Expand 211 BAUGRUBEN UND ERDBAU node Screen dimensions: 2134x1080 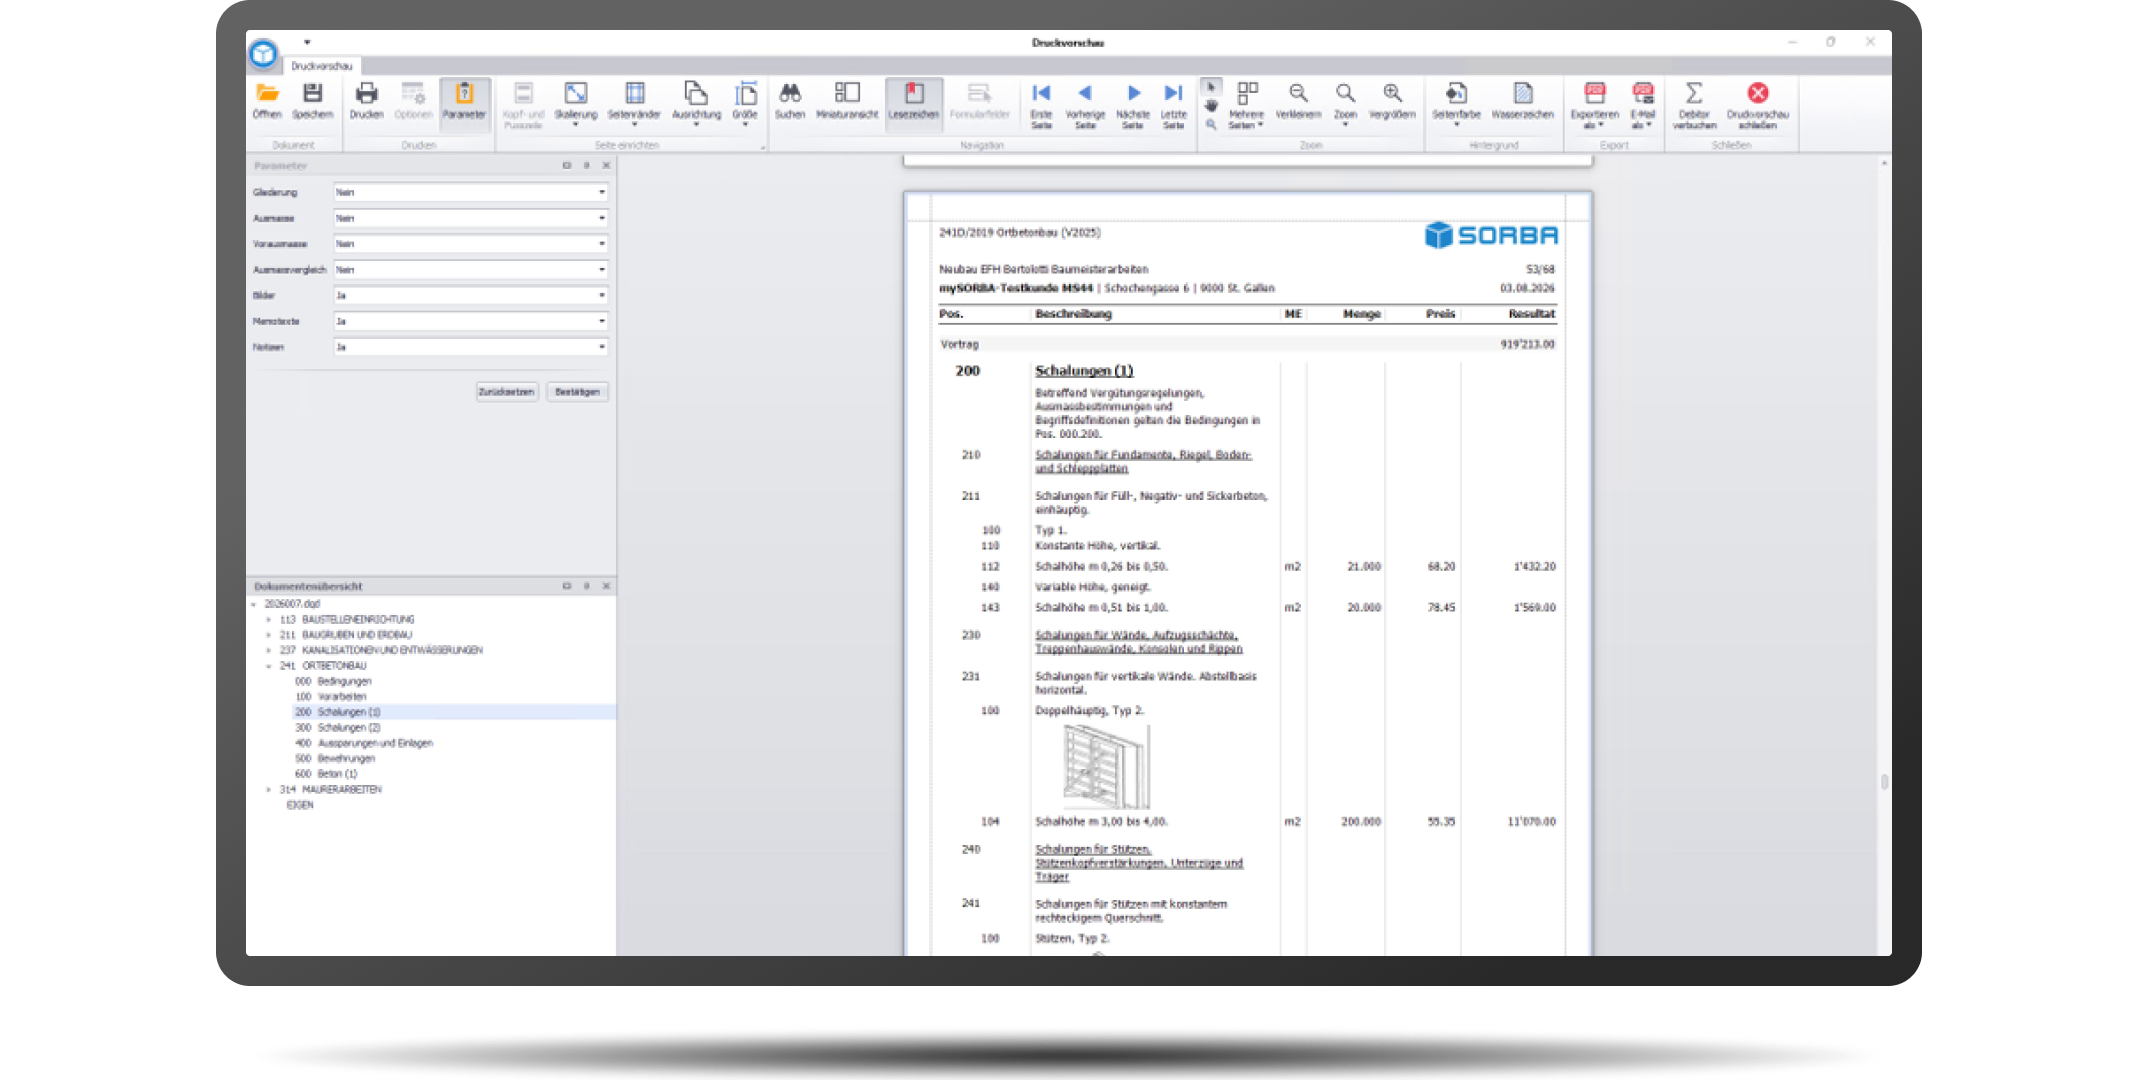click(269, 635)
